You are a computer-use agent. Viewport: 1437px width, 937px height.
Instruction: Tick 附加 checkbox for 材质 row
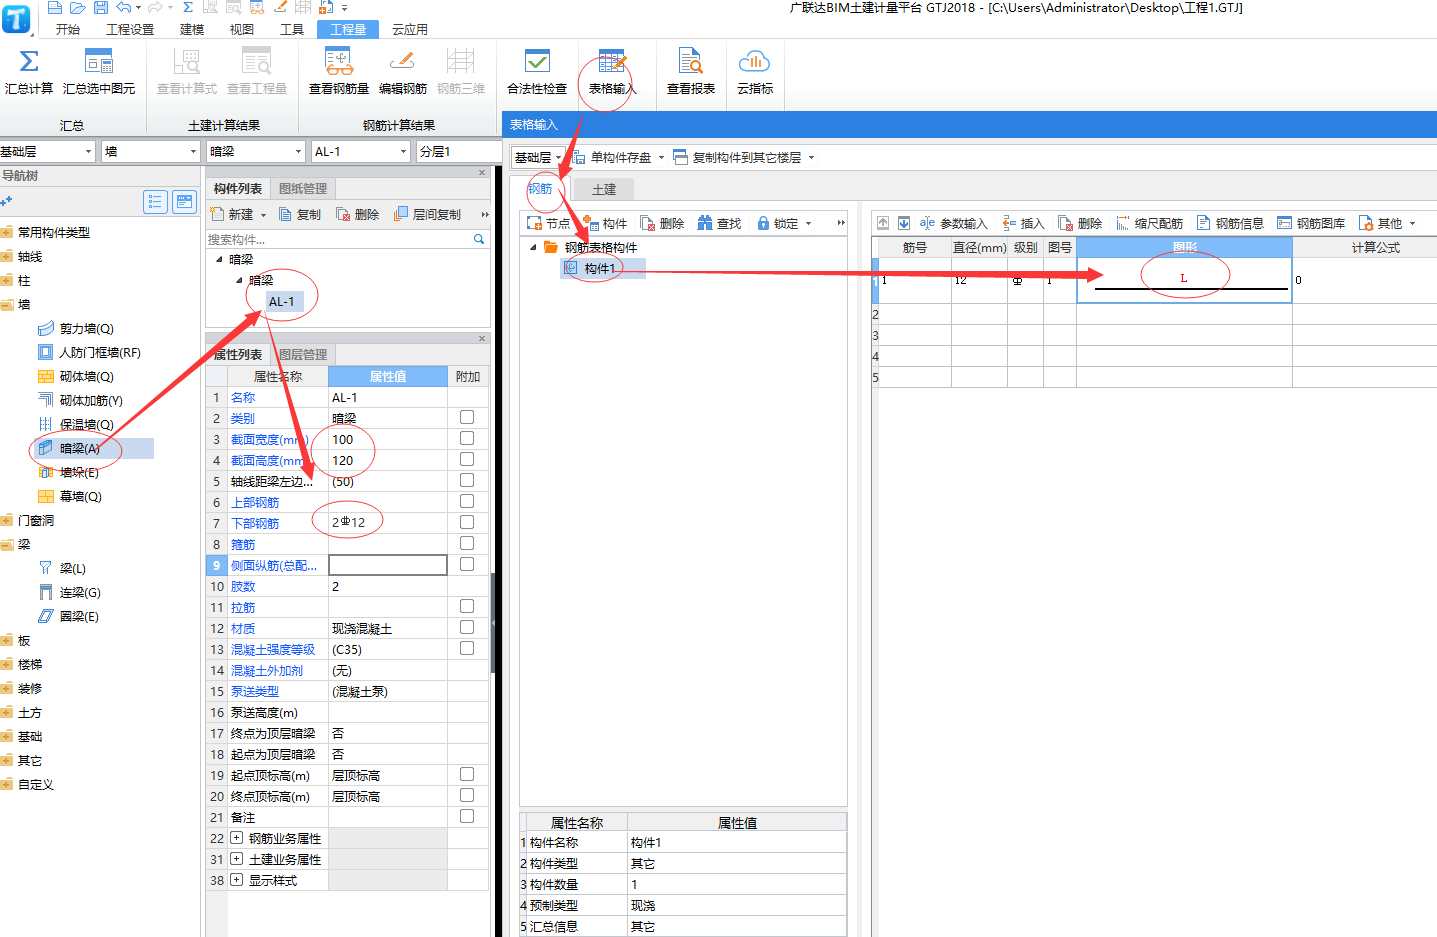point(467,627)
